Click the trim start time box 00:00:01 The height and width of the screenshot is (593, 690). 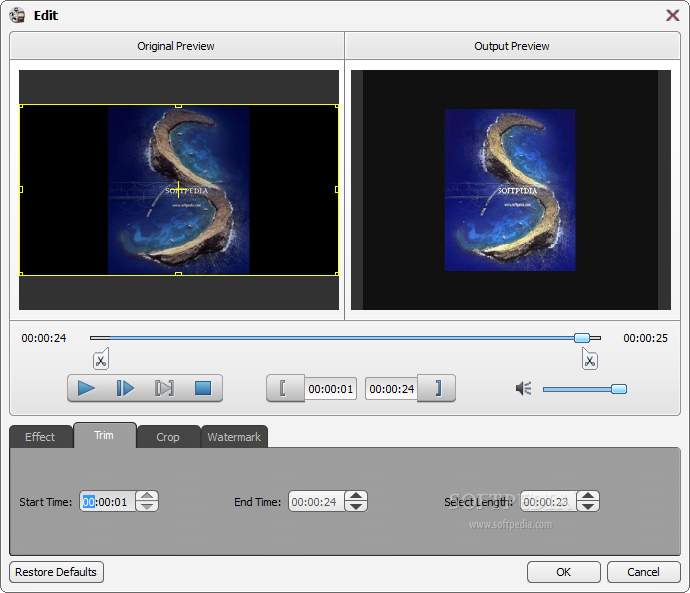(x=330, y=389)
